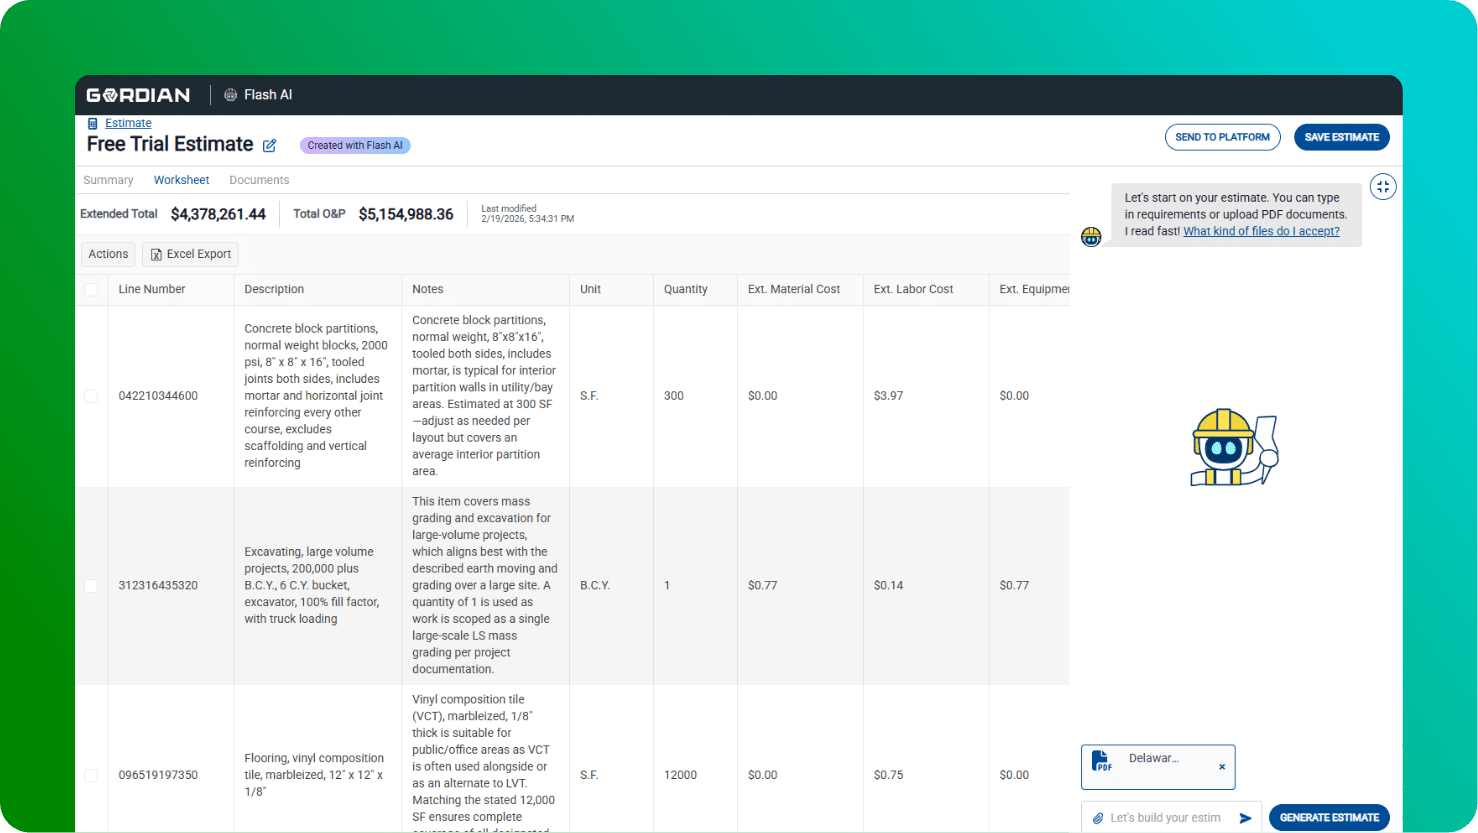Screen dimensions: 1478x833
Task: Toggle the select-all checkbox in the table header
Action: [91, 289]
